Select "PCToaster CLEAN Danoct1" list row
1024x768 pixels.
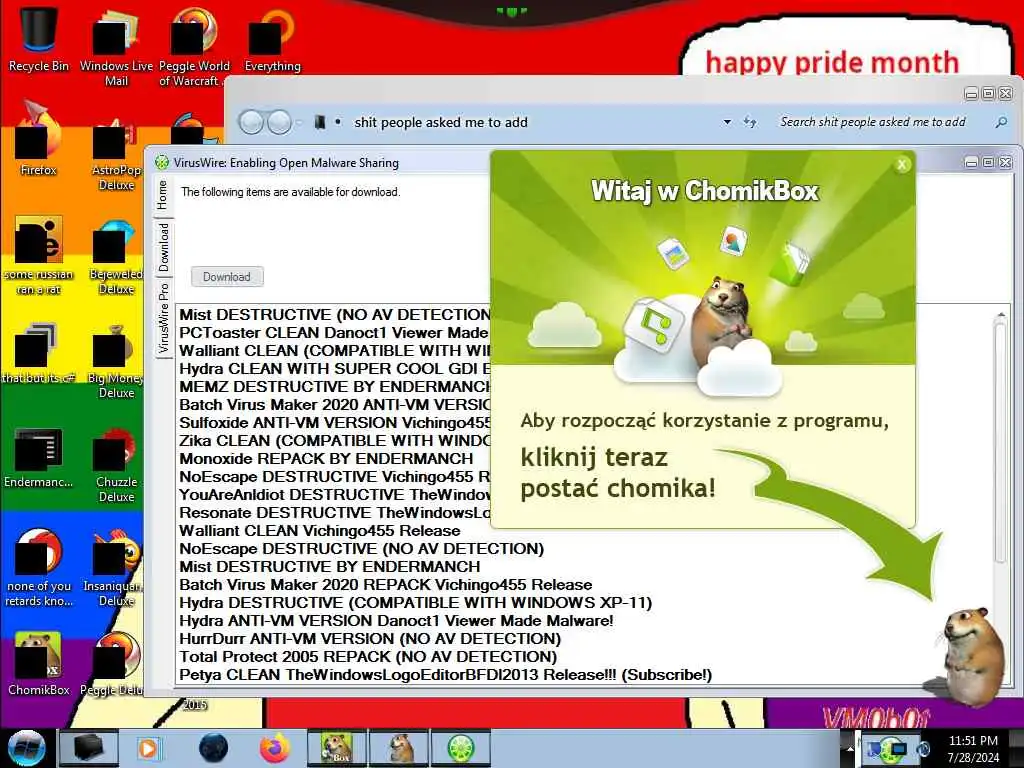click(x=334, y=333)
